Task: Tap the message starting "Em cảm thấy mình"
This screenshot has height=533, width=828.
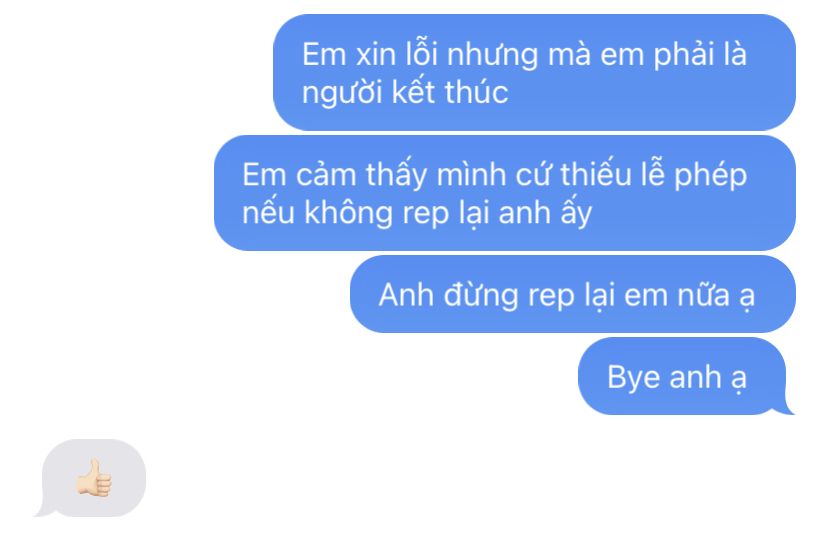Action: point(505,193)
